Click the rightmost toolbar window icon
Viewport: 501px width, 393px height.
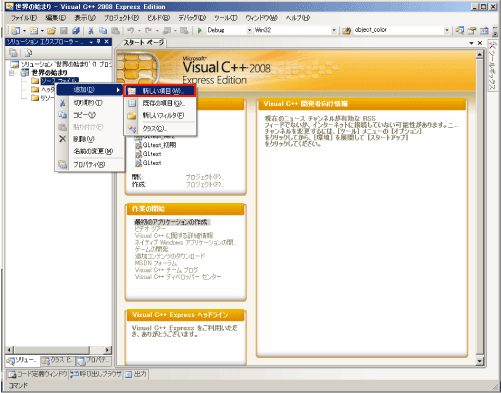[x=484, y=30]
